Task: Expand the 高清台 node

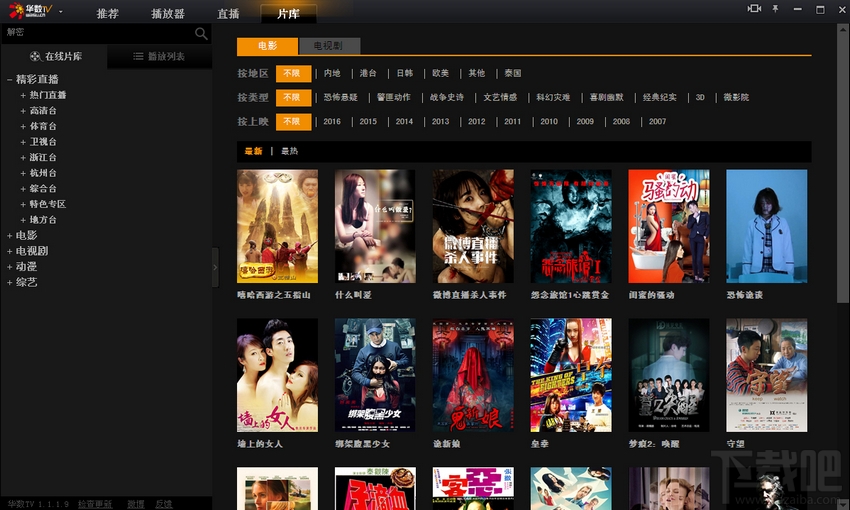Action: point(23,111)
